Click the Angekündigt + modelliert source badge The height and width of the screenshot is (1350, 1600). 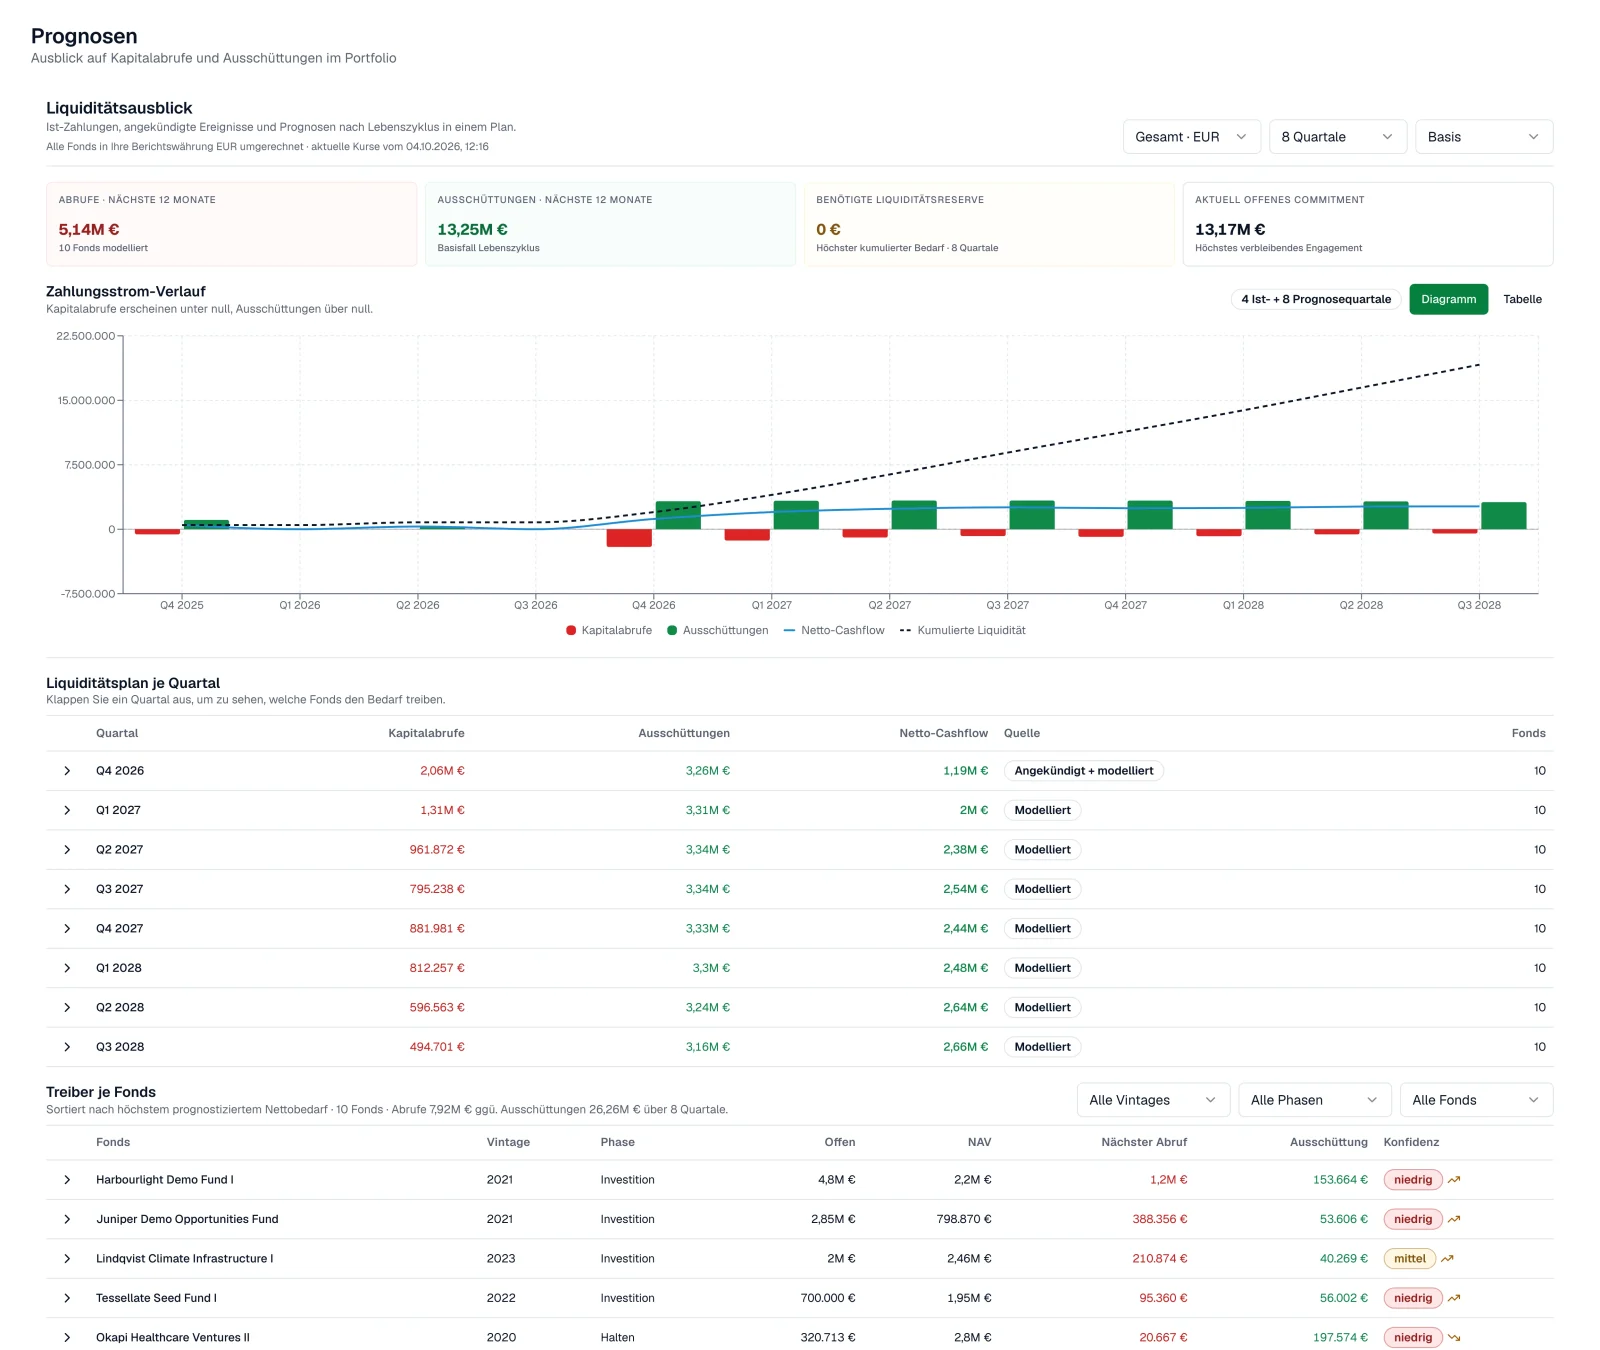[x=1084, y=771]
